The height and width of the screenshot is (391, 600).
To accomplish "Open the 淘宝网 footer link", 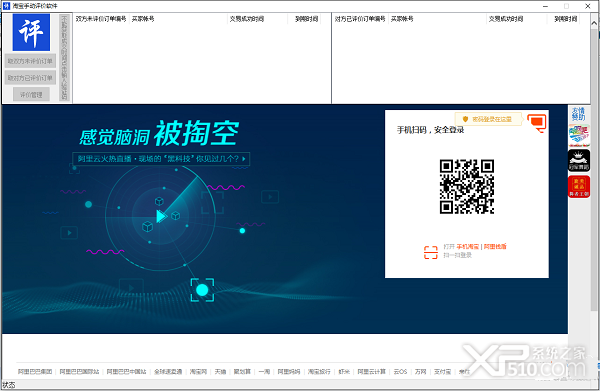I will coord(198,371).
